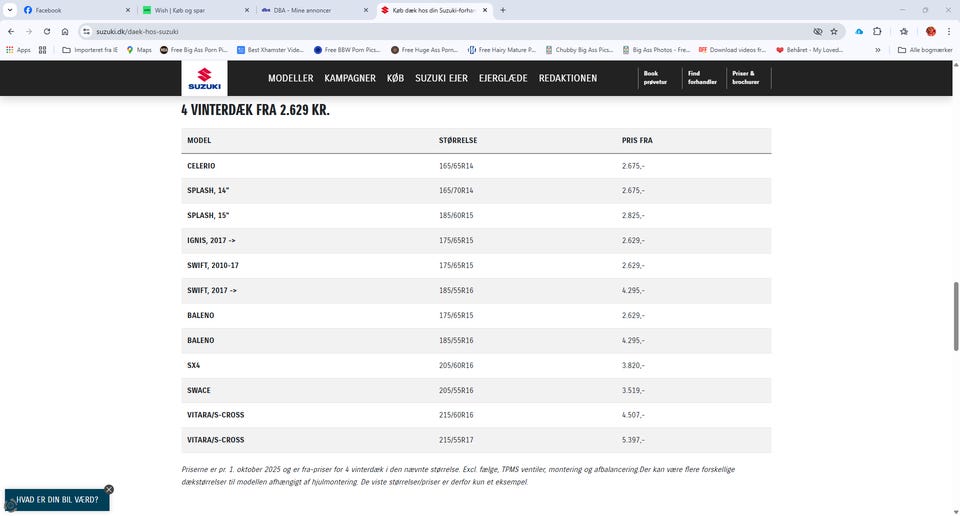Open KØB menu
960x516 pixels.
tap(395, 78)
